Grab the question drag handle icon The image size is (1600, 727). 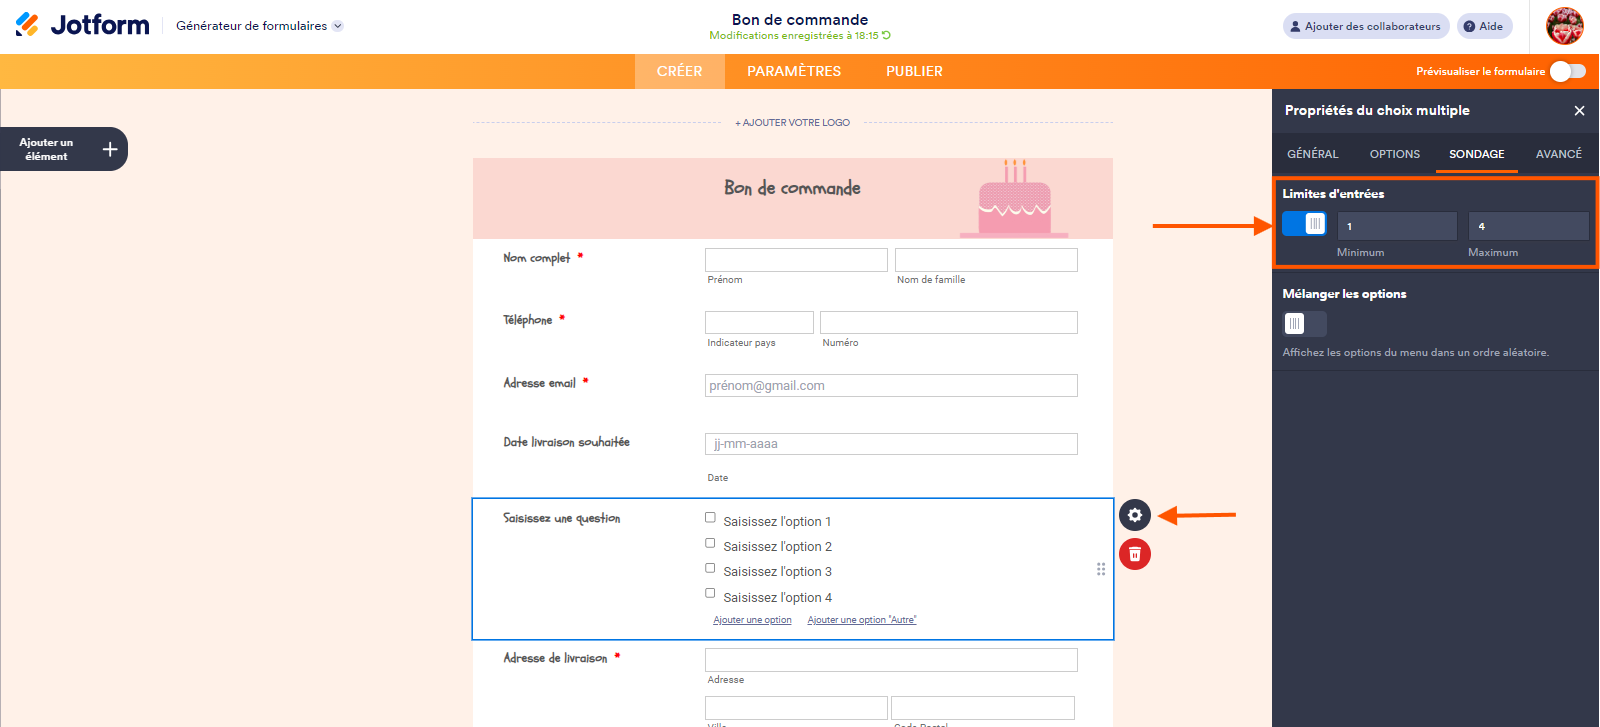[x=1101, y=569]
